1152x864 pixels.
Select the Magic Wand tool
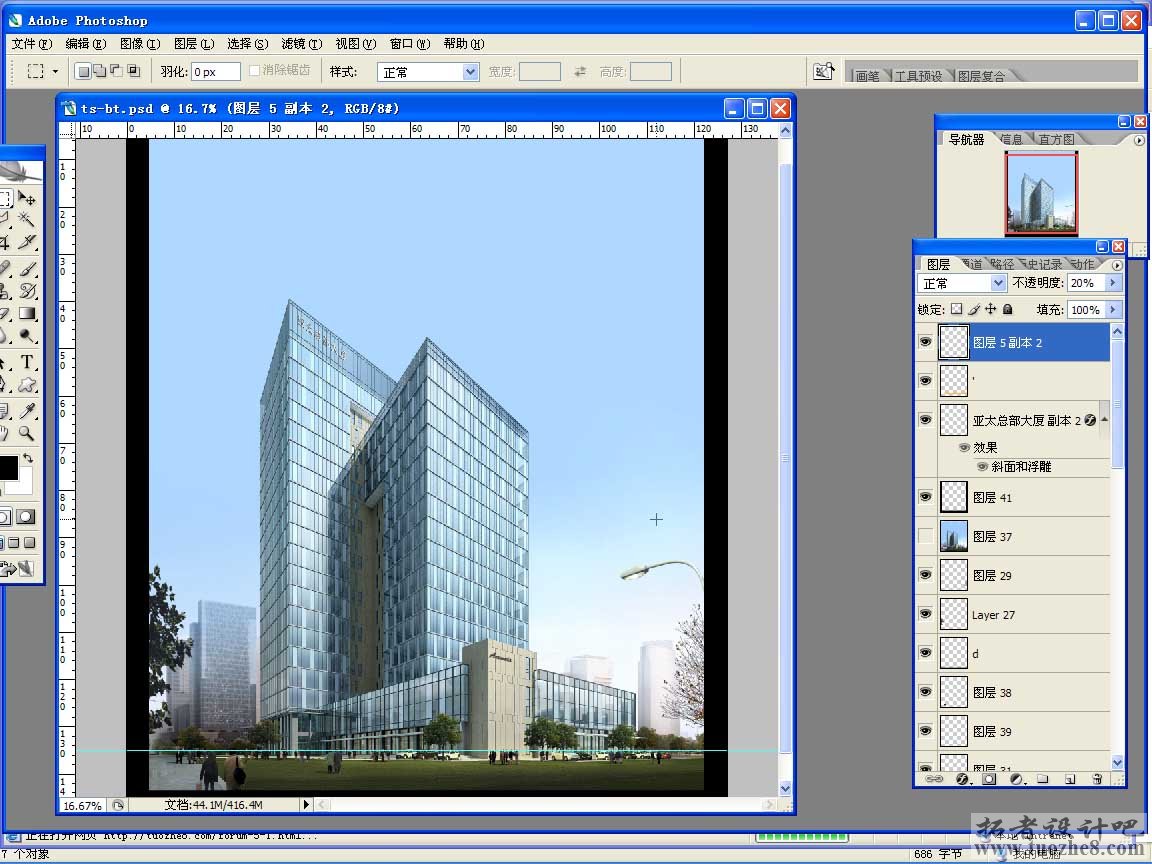pyautogui.click(x=27, y=219)
